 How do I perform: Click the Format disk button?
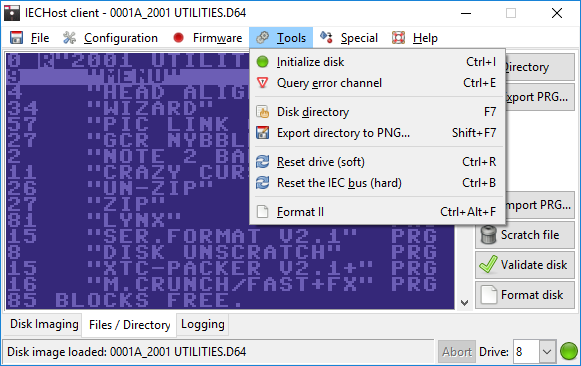pyautogui.click(x=525, y=295)
